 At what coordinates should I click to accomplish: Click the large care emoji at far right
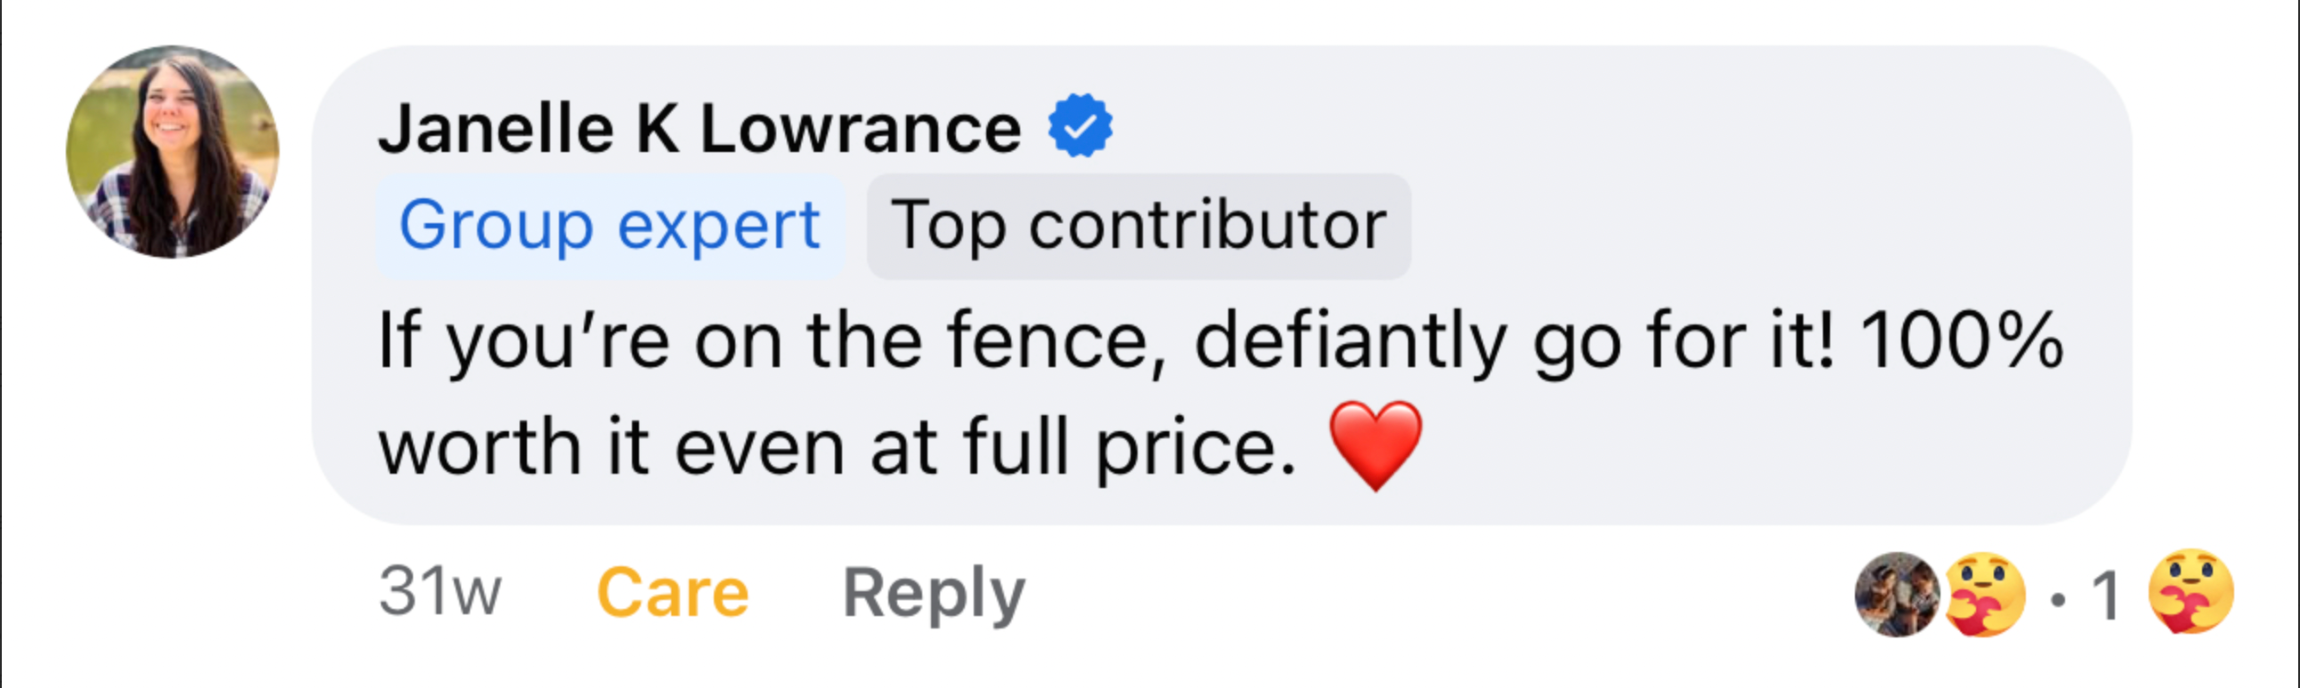[2190, 592]
